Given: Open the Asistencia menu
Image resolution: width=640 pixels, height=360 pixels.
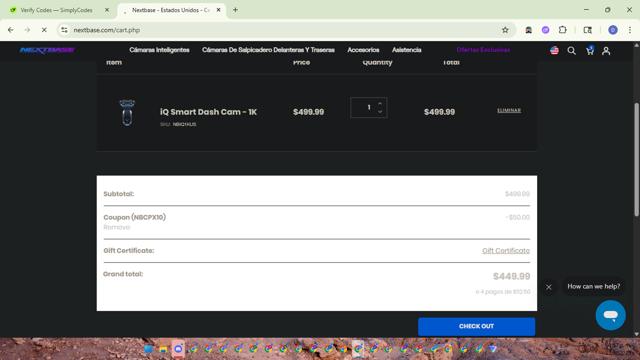Looking at the screenshot, I should pyautogui.click(x=407, y=50).
